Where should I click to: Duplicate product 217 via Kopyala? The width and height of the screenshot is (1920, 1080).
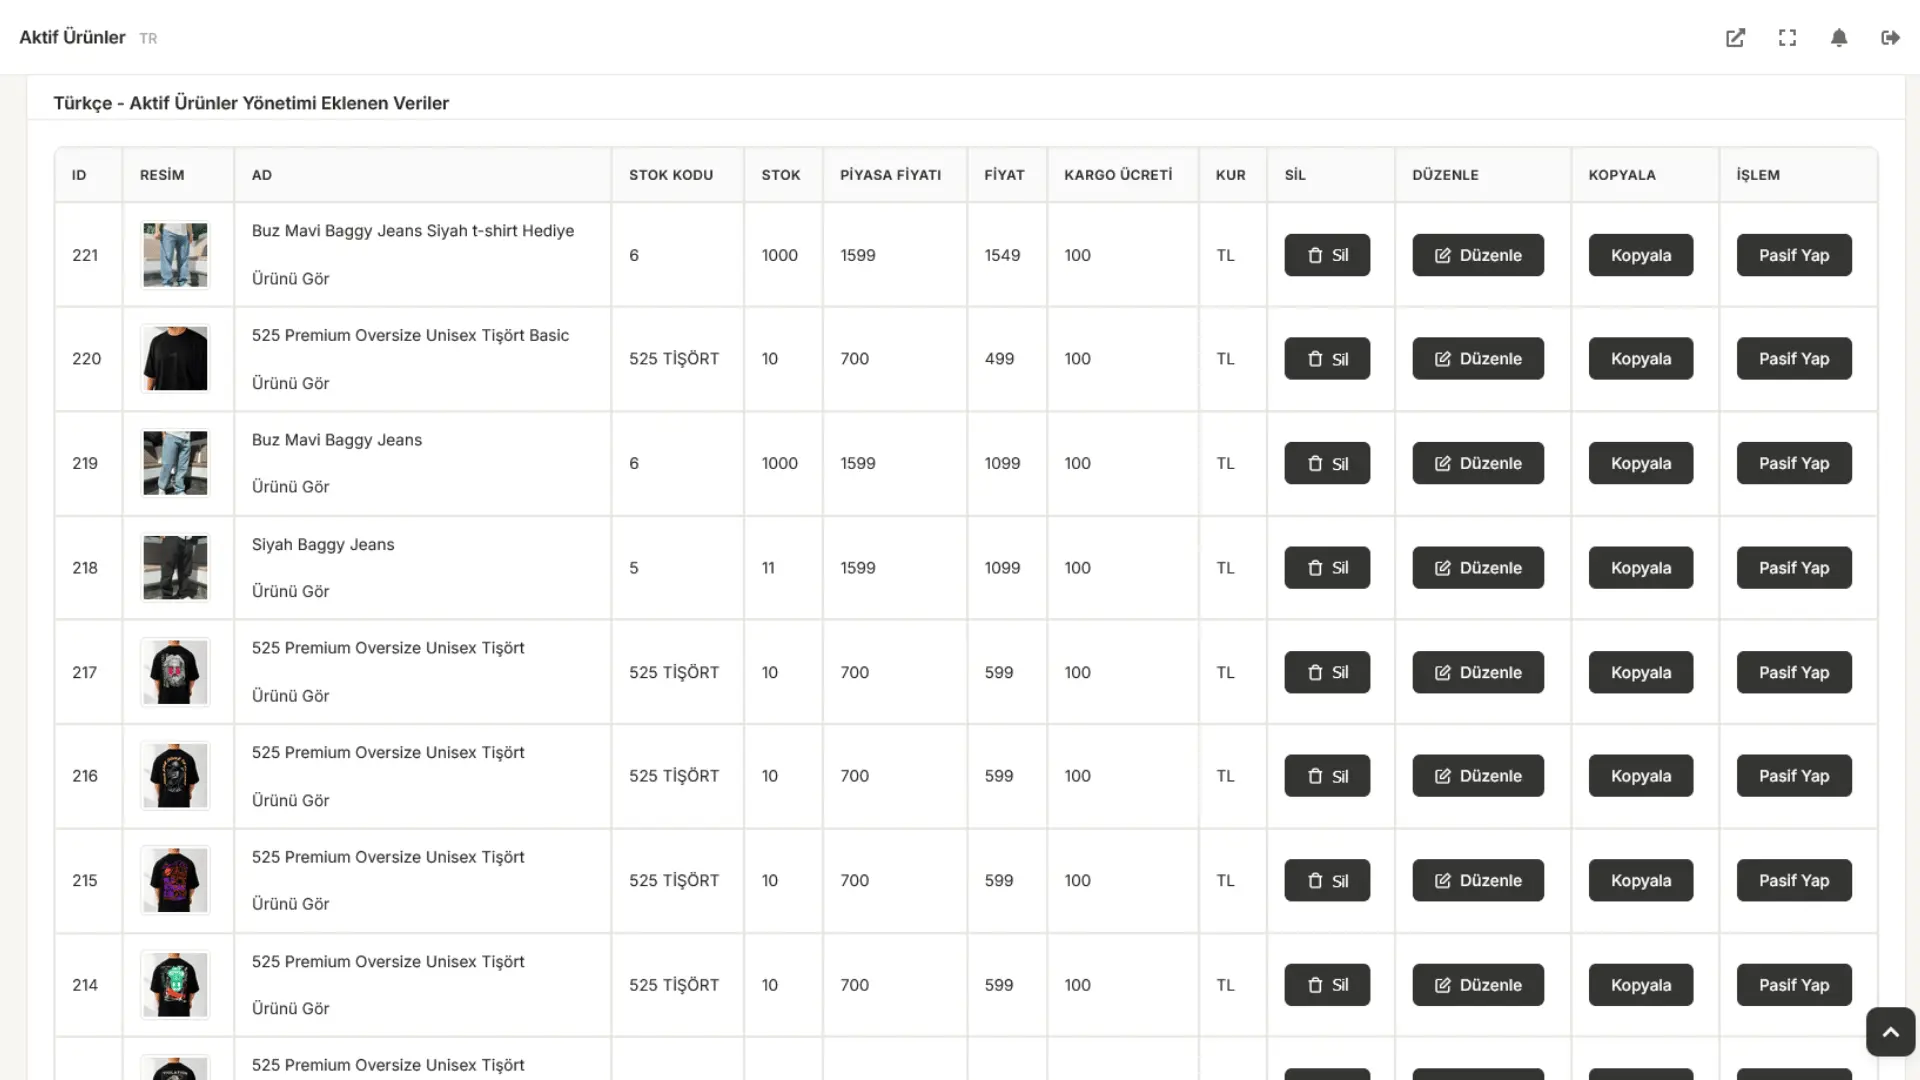pyautogui.click(x=1641, y=673)
